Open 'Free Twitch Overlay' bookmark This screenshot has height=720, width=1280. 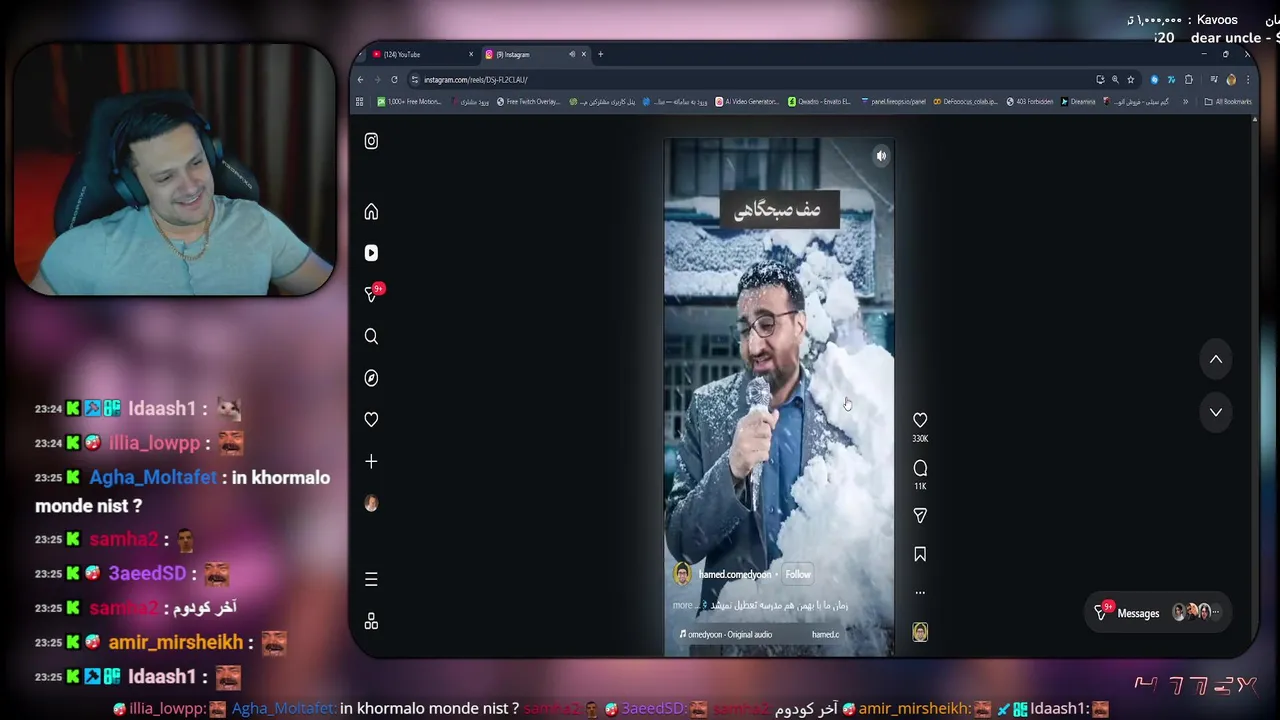529,102
